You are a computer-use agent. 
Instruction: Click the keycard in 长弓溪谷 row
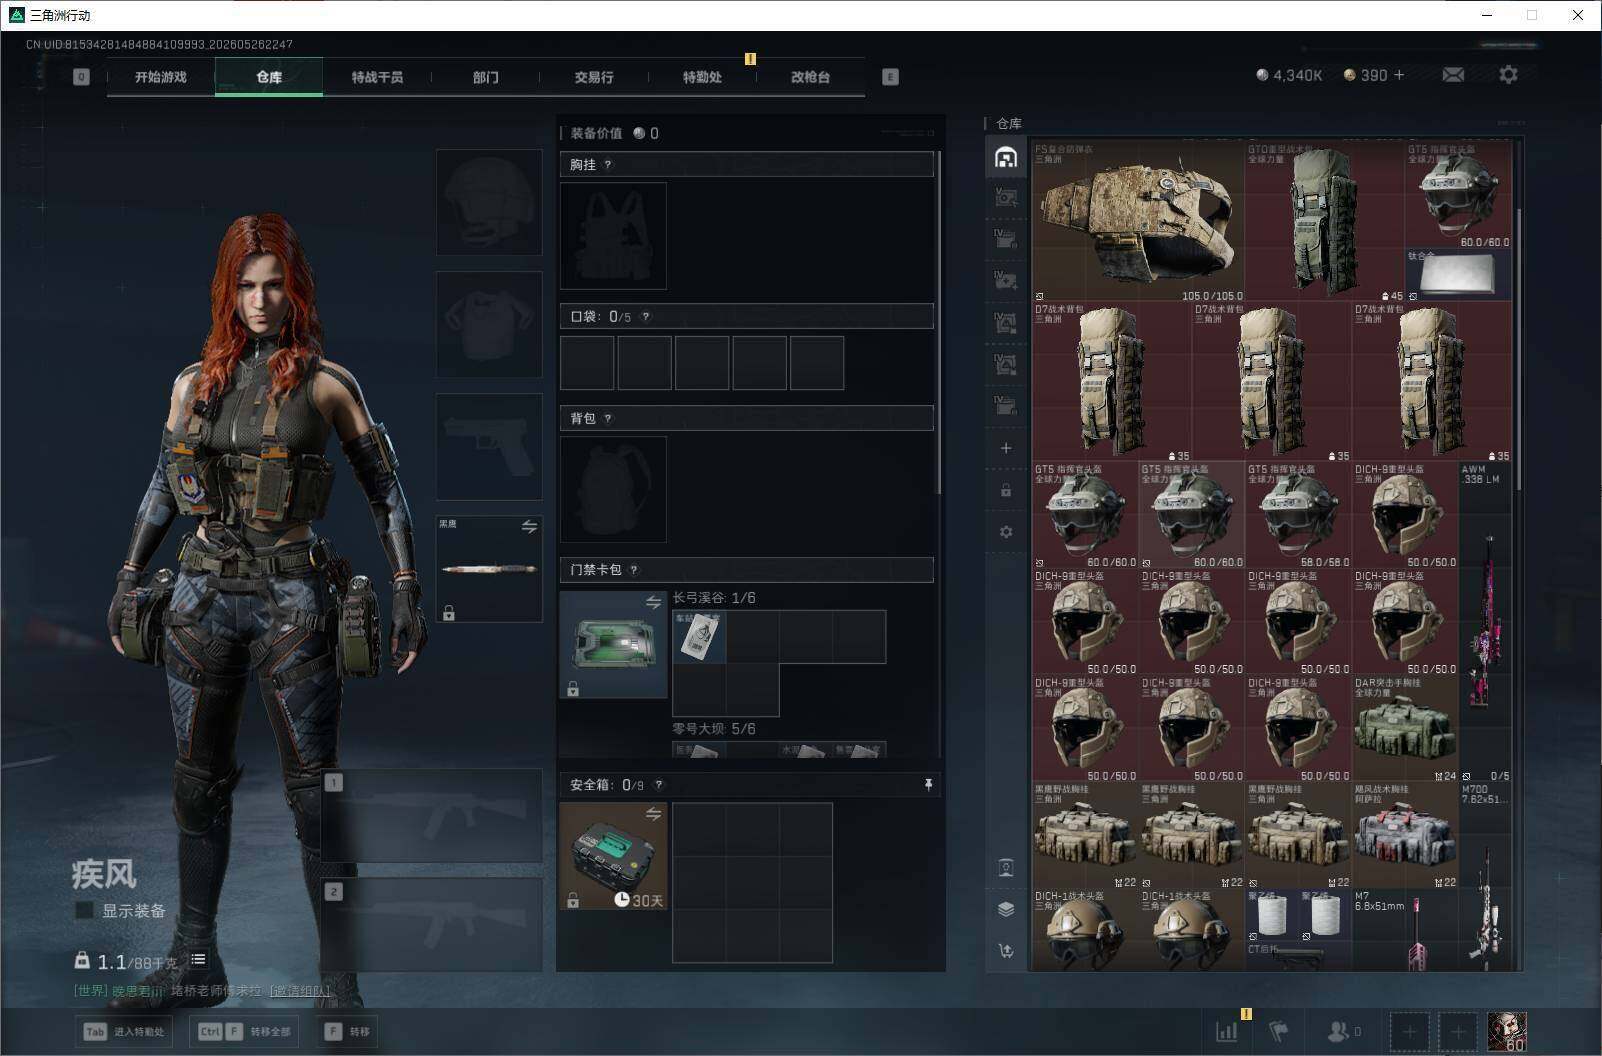coord(699,636)
